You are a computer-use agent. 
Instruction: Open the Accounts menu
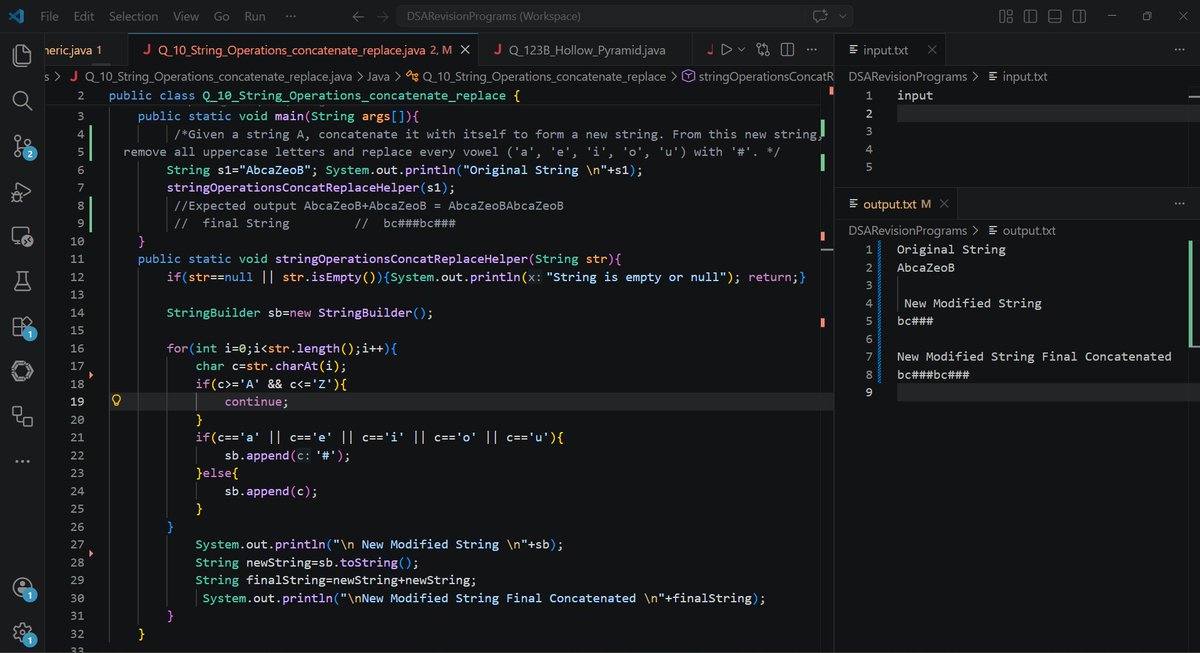click(x=22, y=588)
